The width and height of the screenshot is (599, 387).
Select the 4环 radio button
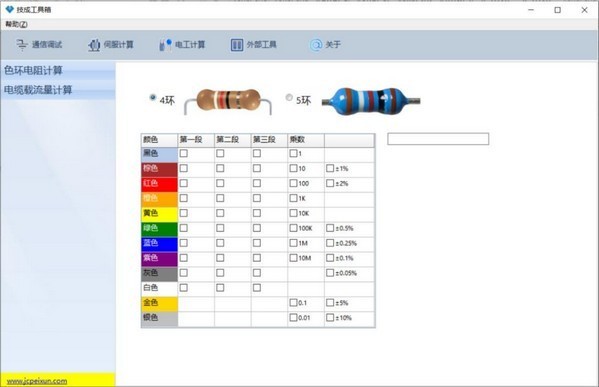(x=153, y=97)
